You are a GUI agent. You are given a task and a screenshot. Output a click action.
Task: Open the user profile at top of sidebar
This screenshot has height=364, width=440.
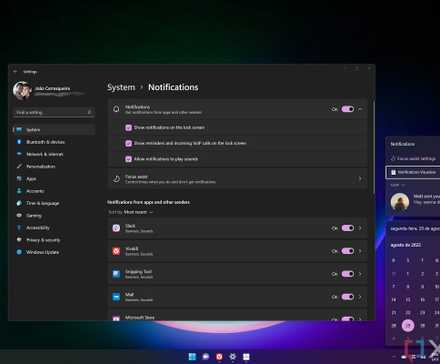coord(48,90)
